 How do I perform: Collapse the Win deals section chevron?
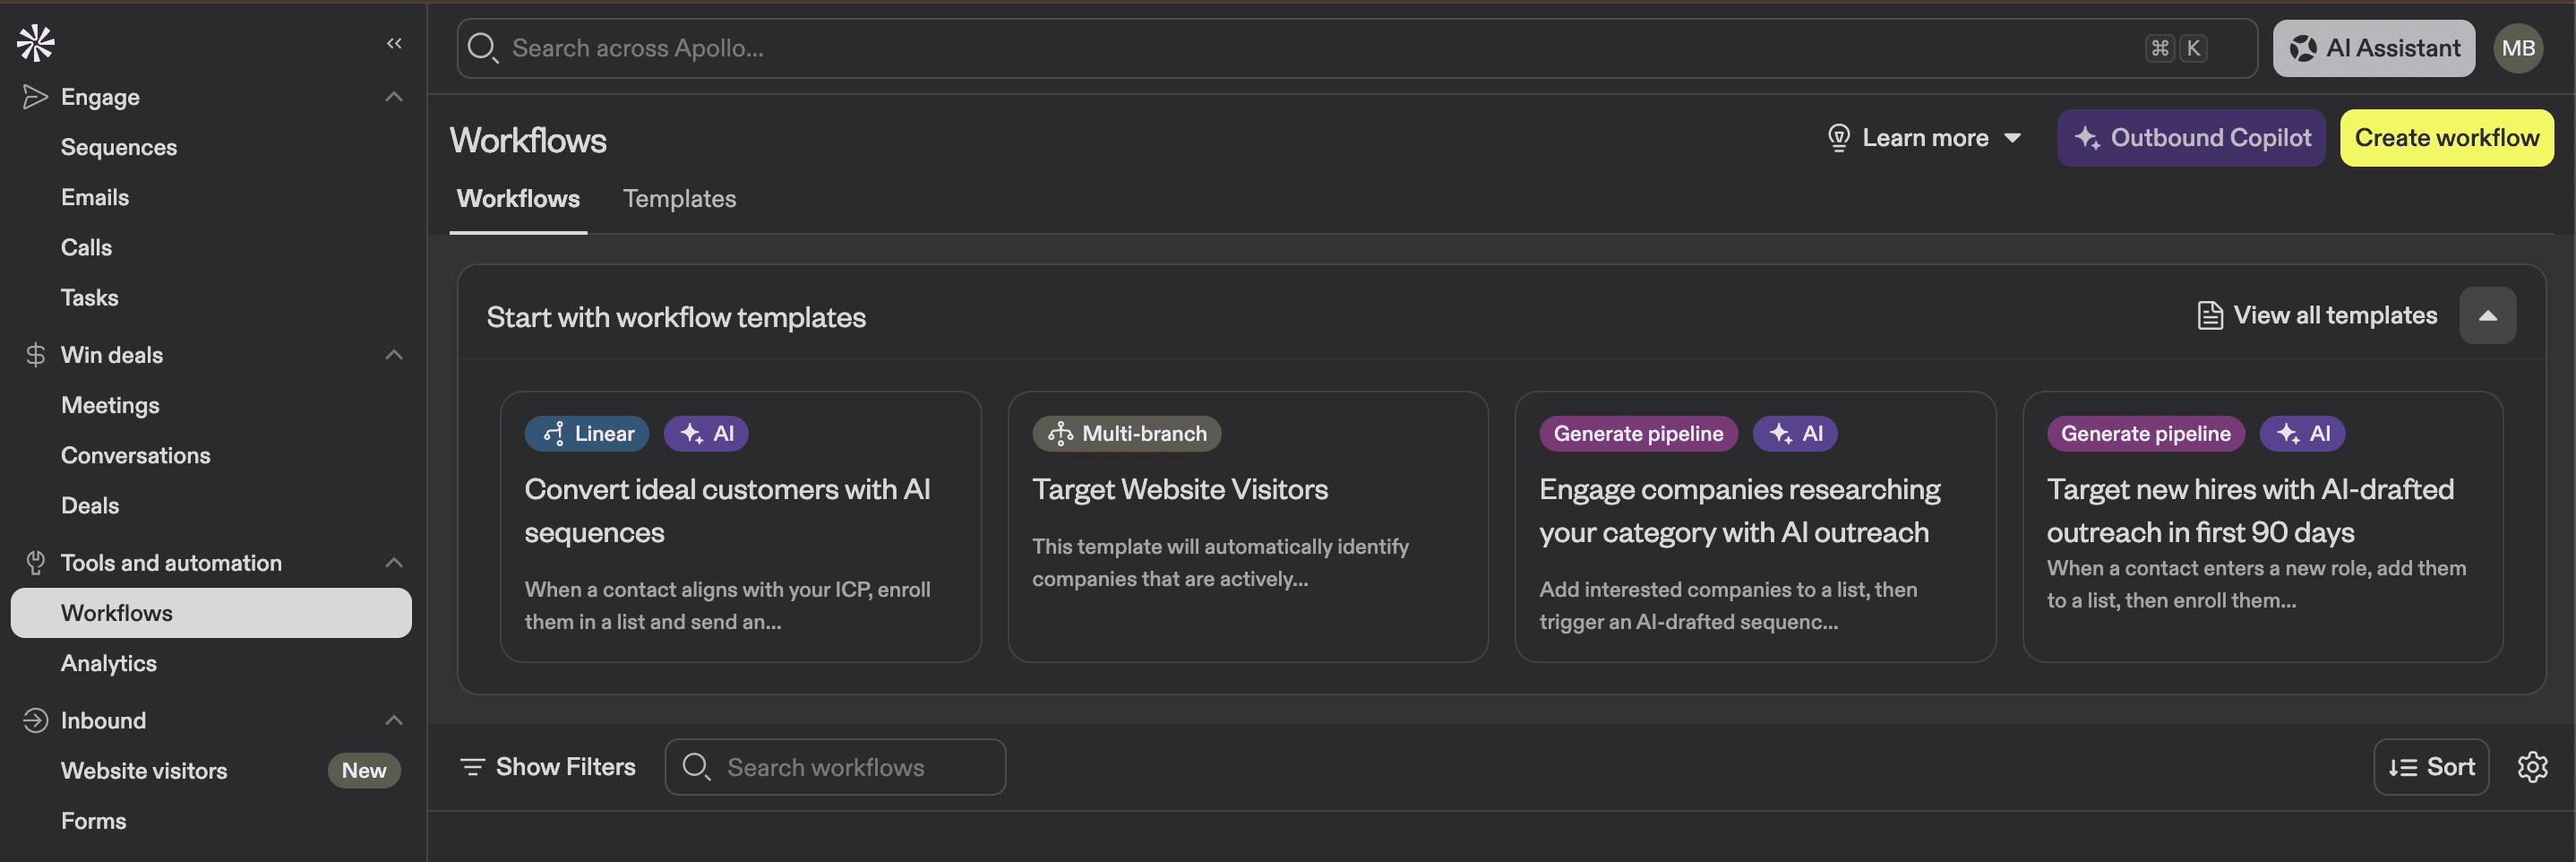click(x=394, y=354)
